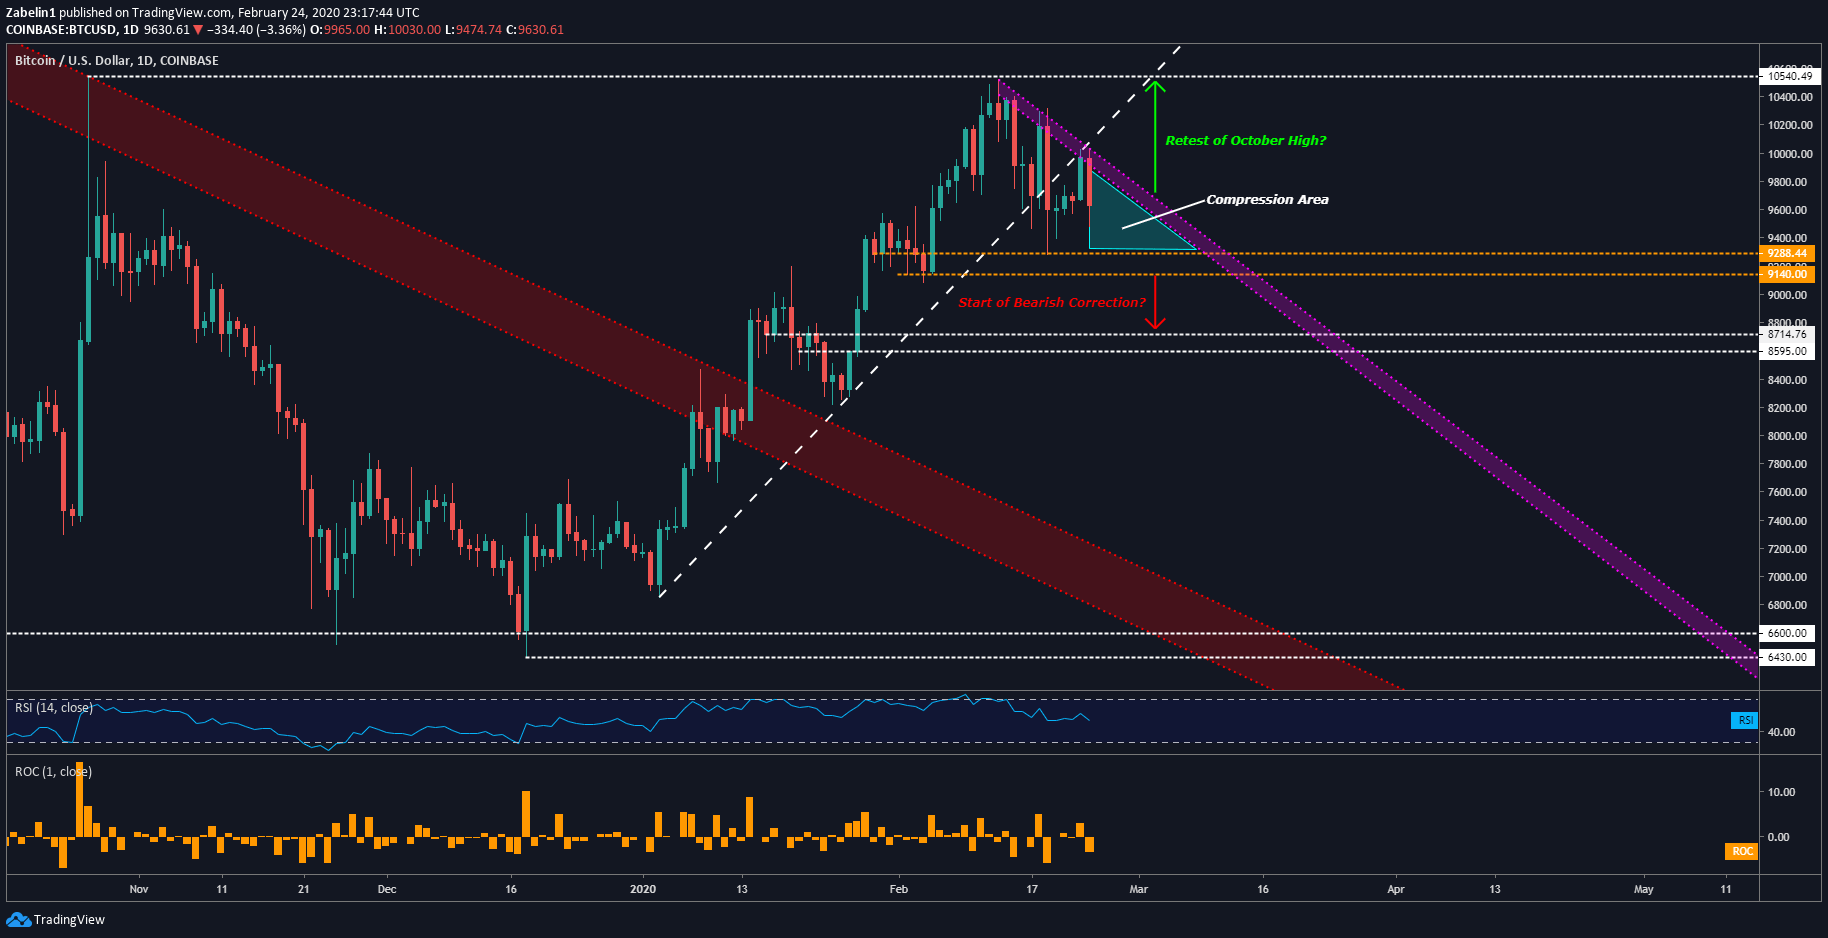
Task: Click the TradingView.com text in the header
Action: (x=182, y=13)
